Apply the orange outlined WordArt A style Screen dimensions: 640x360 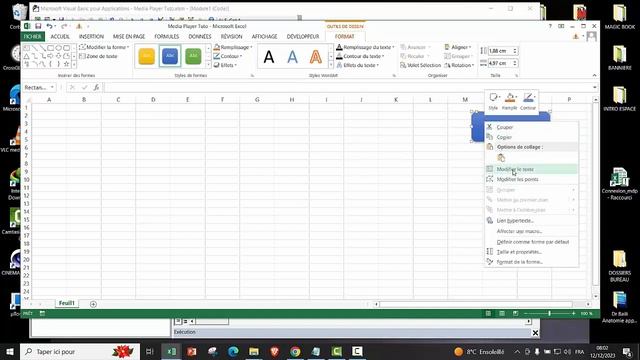316,57
